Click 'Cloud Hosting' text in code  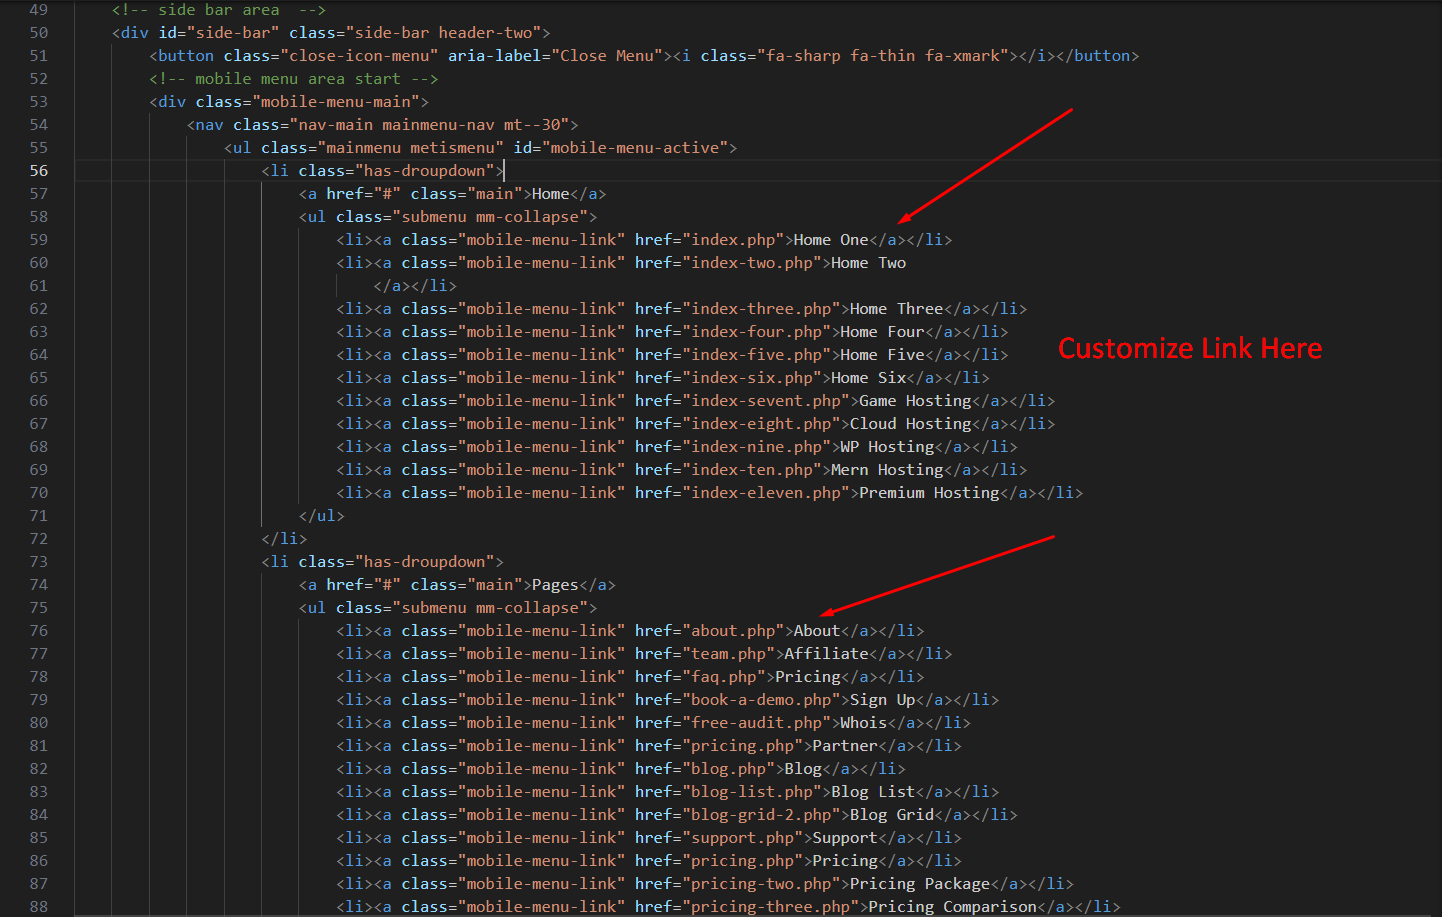[x=910, y=424]
